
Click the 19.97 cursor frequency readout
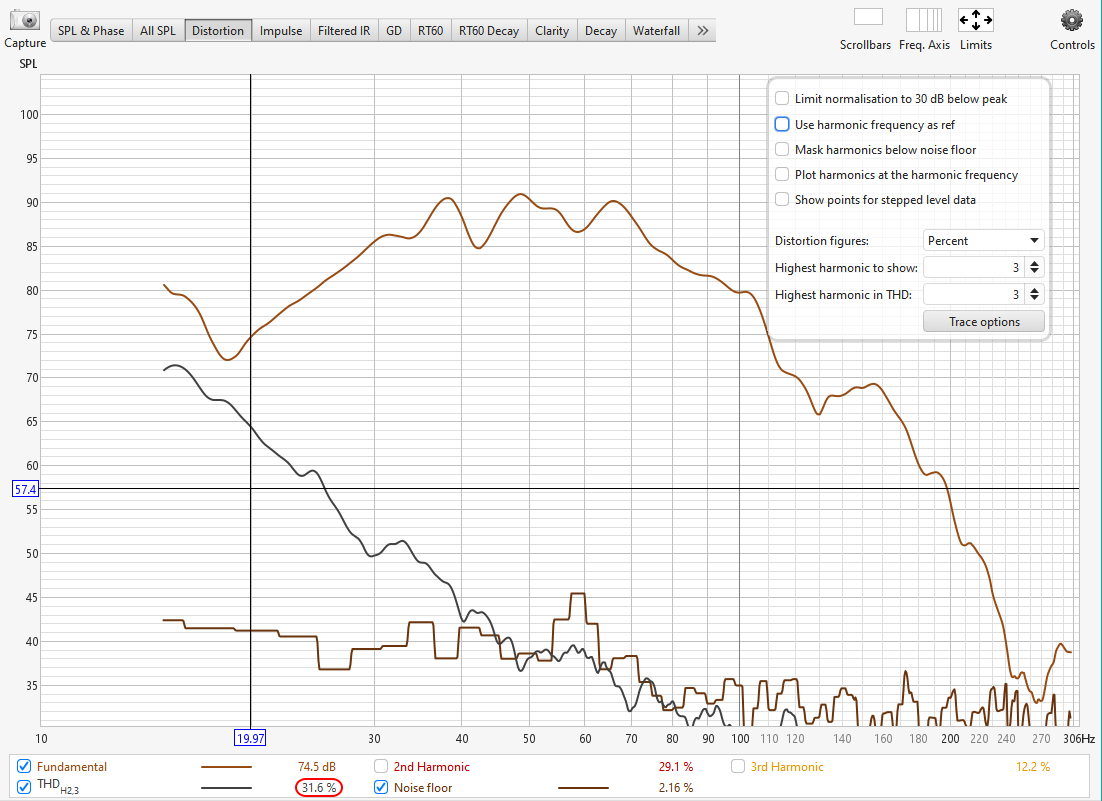250,738
